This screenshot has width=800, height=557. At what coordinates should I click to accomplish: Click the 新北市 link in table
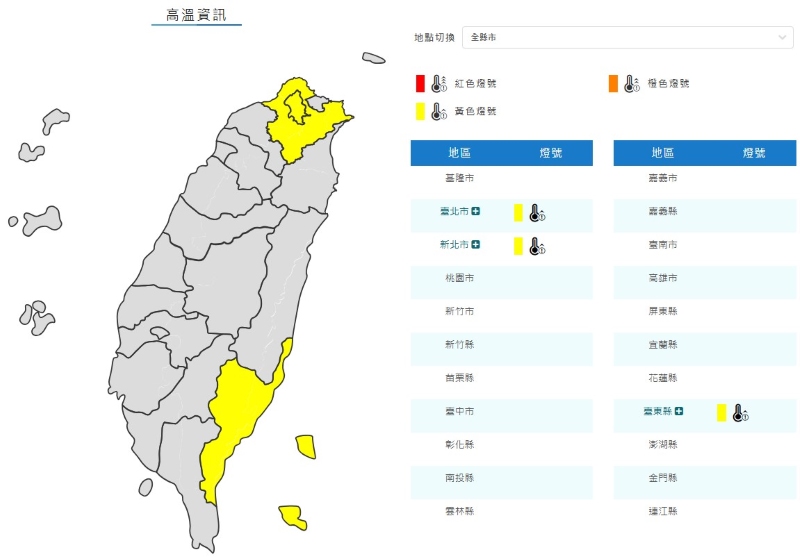click(x=454, y=245)
